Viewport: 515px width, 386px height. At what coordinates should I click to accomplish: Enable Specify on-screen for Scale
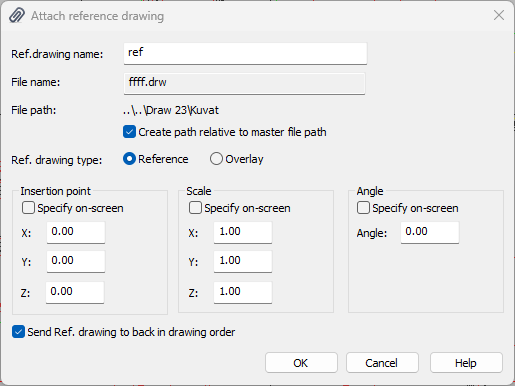coord(195,208)
